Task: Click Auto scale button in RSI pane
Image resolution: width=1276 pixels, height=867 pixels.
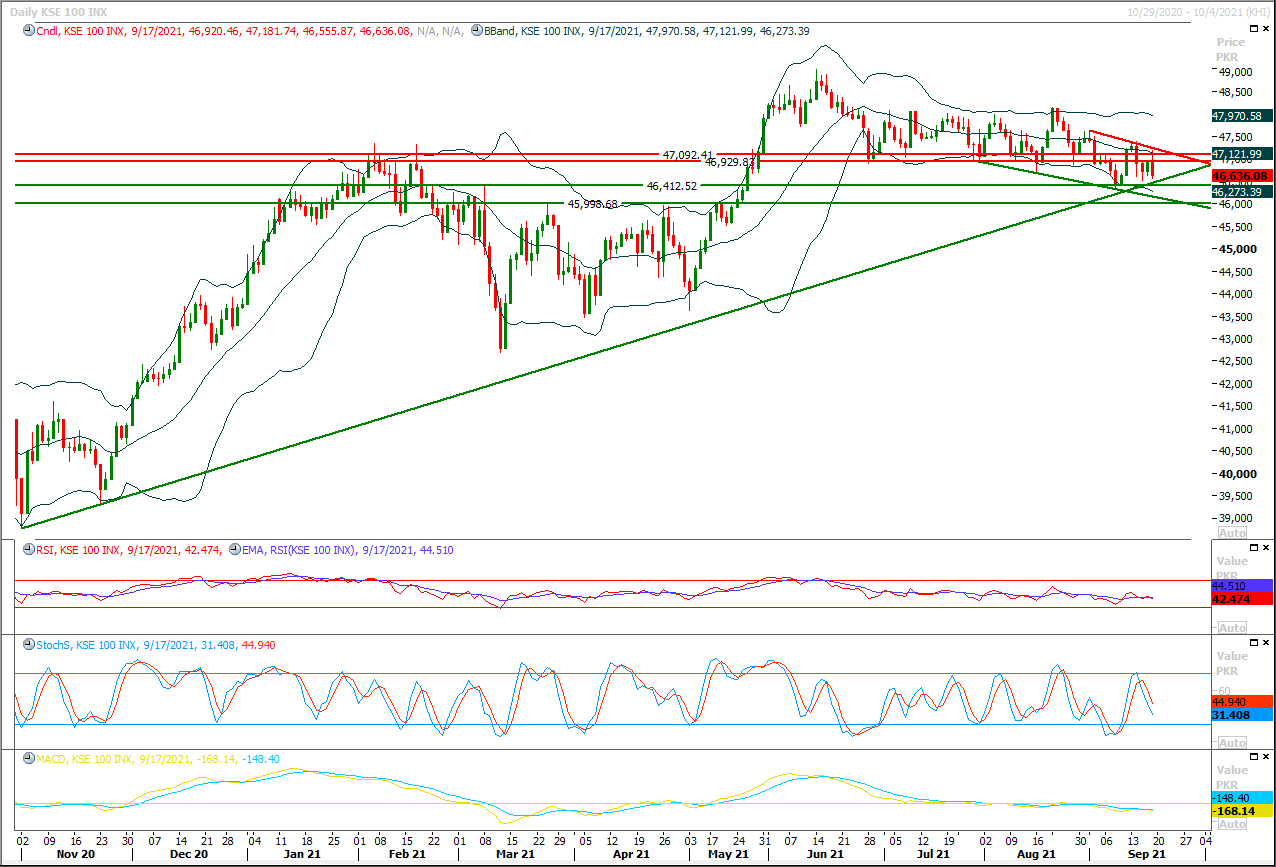Action: (1232, 627)
